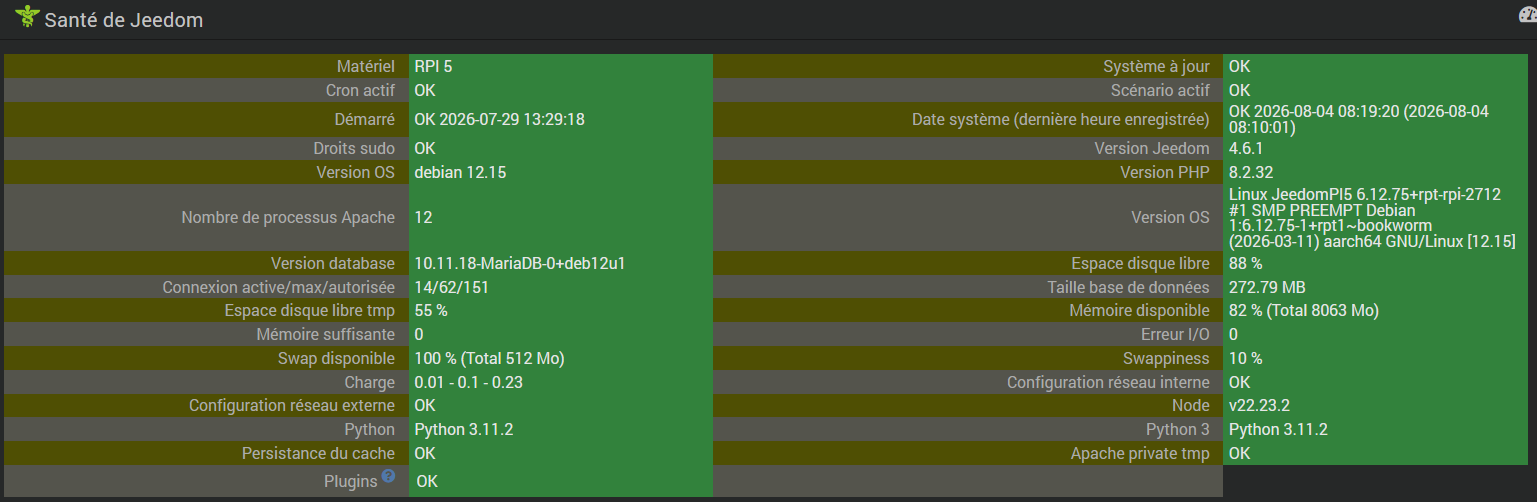1537x502 pixels.
Task: Click the Système à jour OK cell
Action: point(1375,66)
